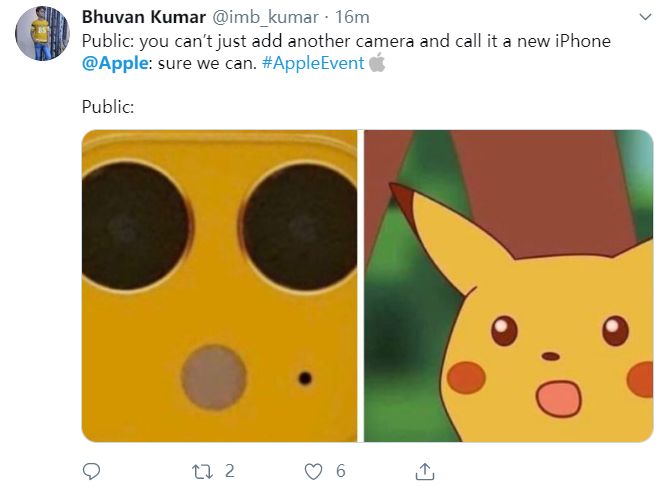Open the surprised Pikachu image
The height and width of the screenshot is (489, 665).
click(x=509, y=286)
